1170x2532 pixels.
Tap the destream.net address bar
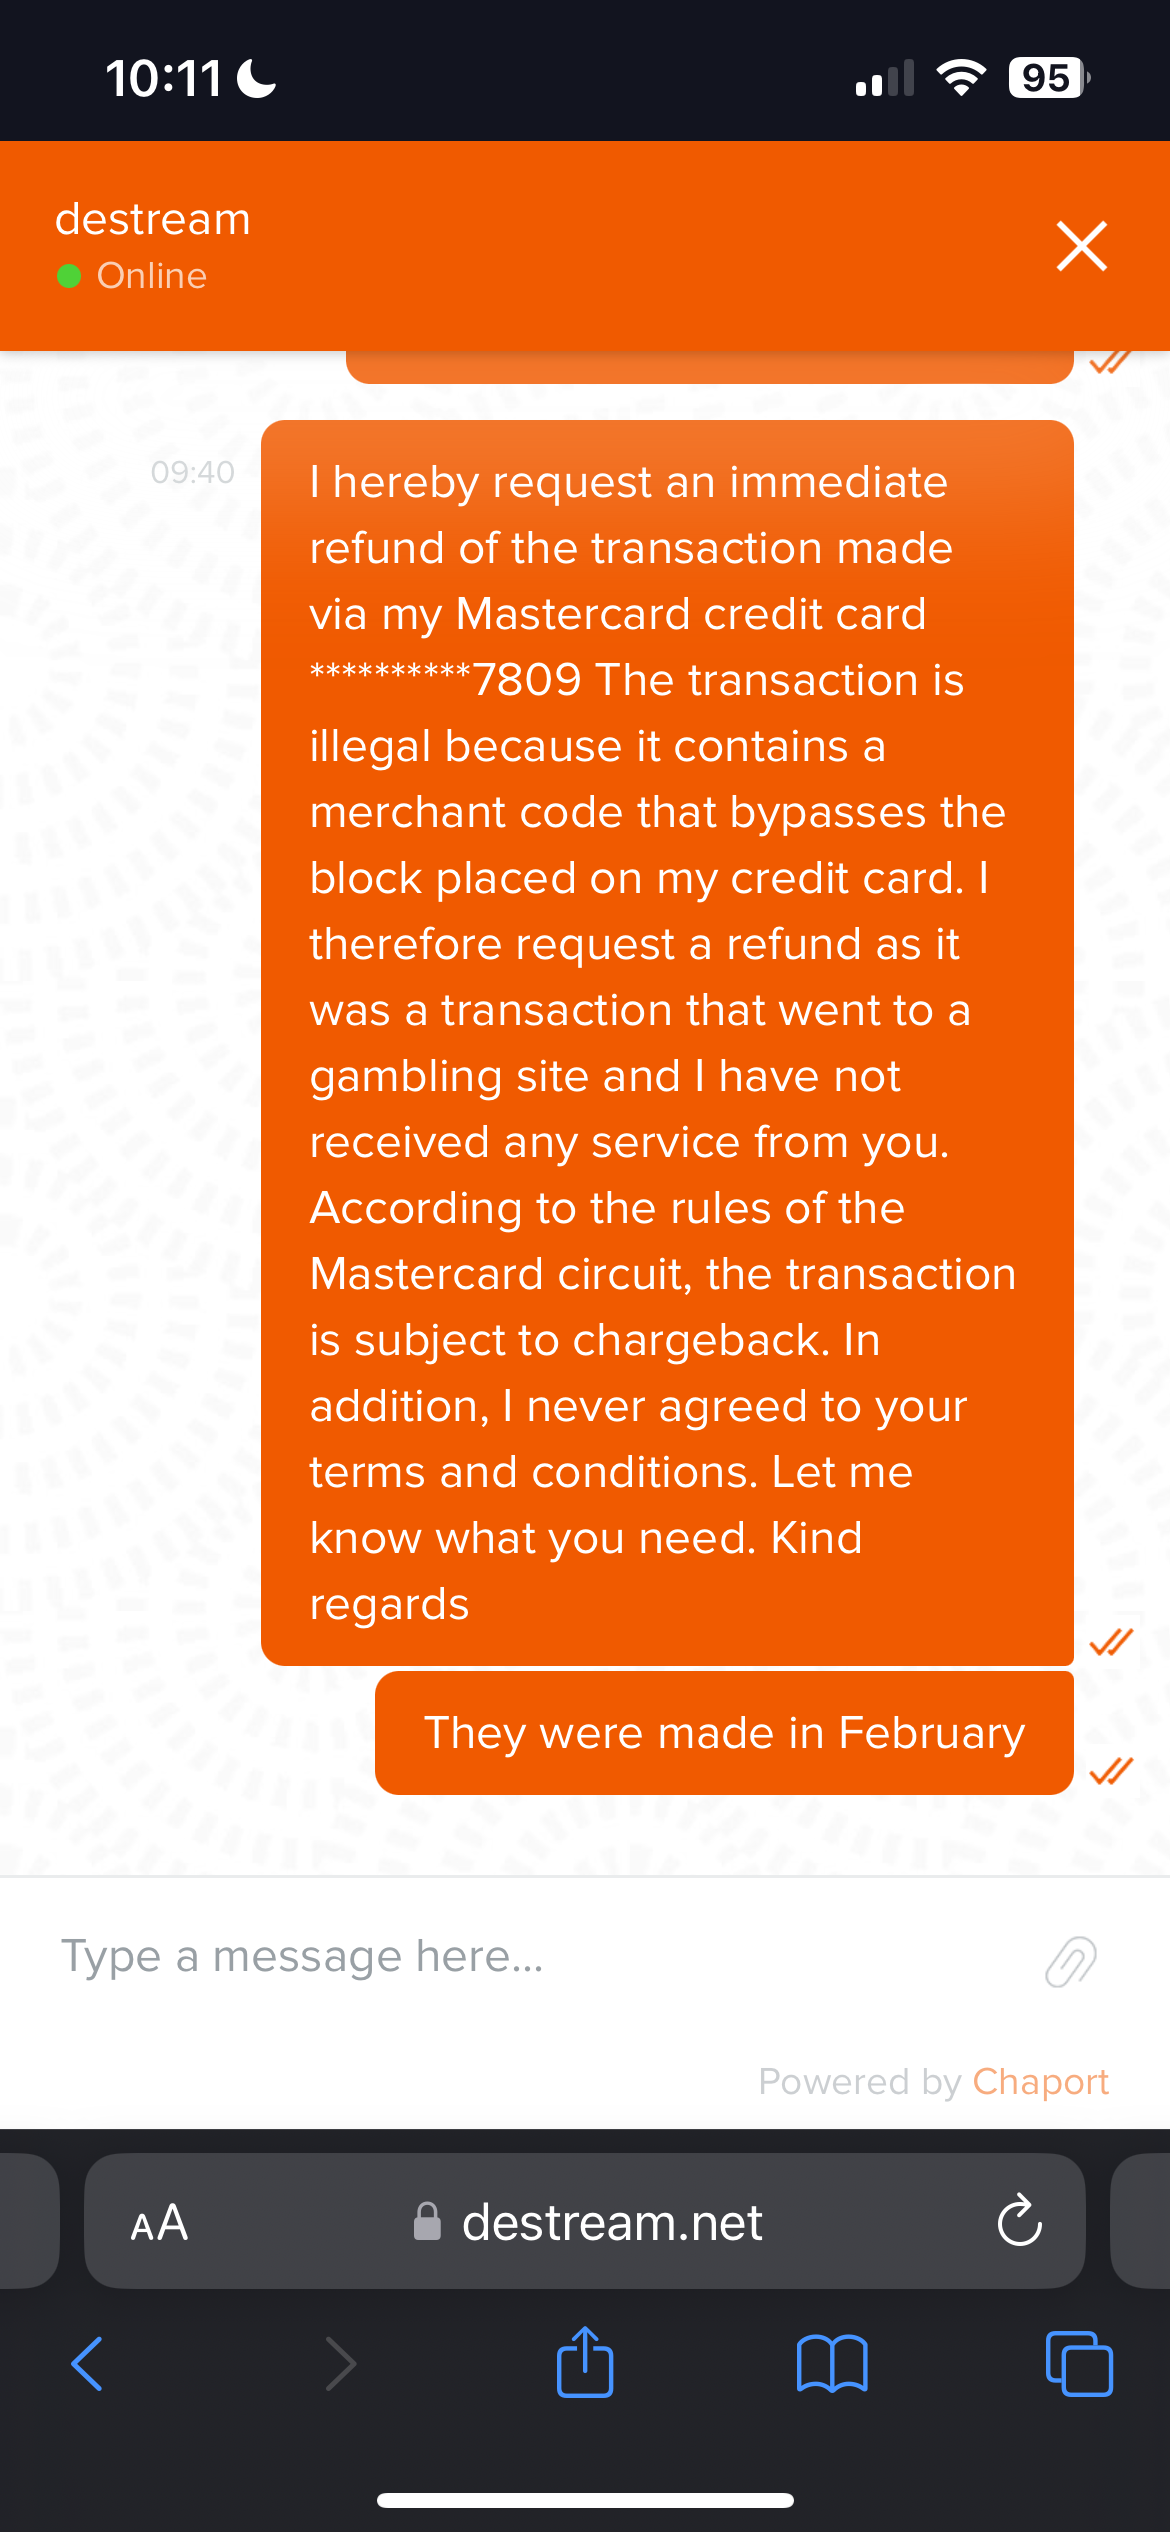pyautogui.click(x=590, y=2223)
